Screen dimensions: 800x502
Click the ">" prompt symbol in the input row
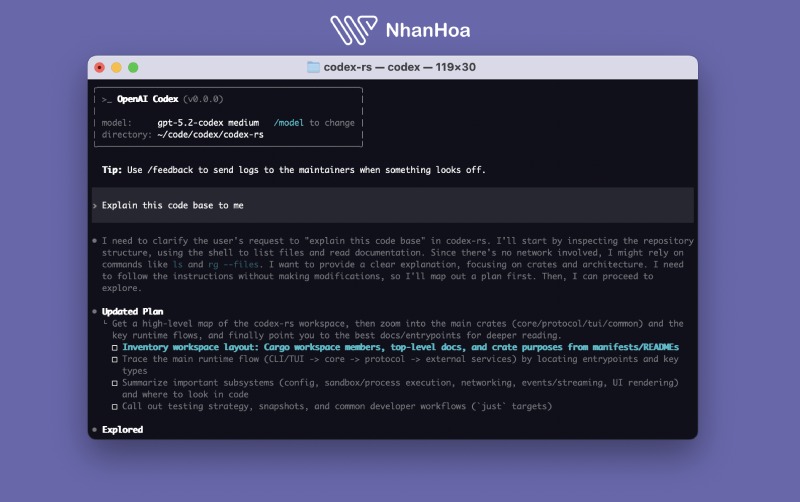click(x=95, y=206)
